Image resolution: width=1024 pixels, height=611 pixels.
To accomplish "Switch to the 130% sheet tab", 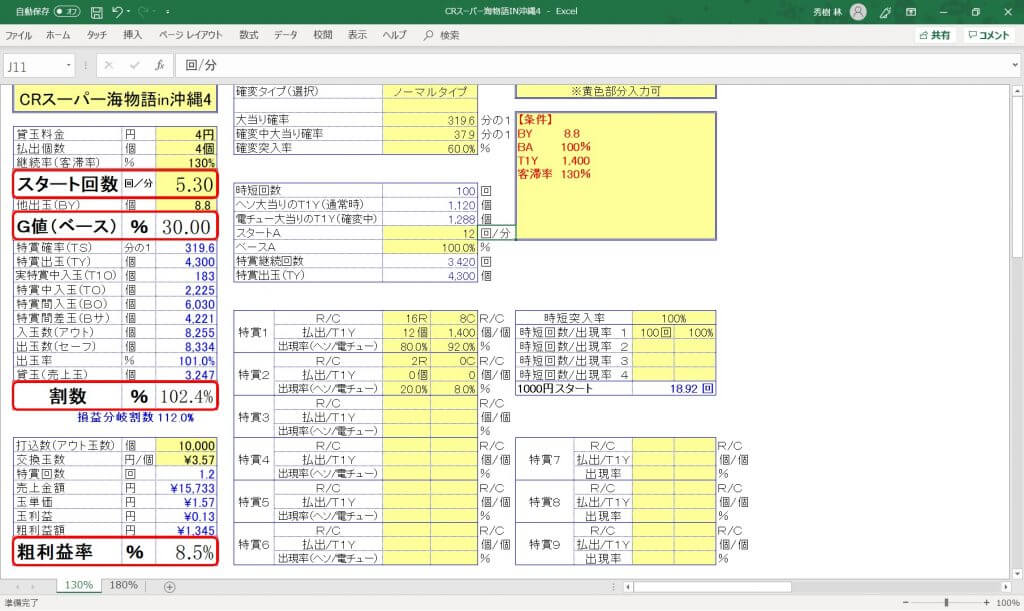I will (x=78, y=585).
